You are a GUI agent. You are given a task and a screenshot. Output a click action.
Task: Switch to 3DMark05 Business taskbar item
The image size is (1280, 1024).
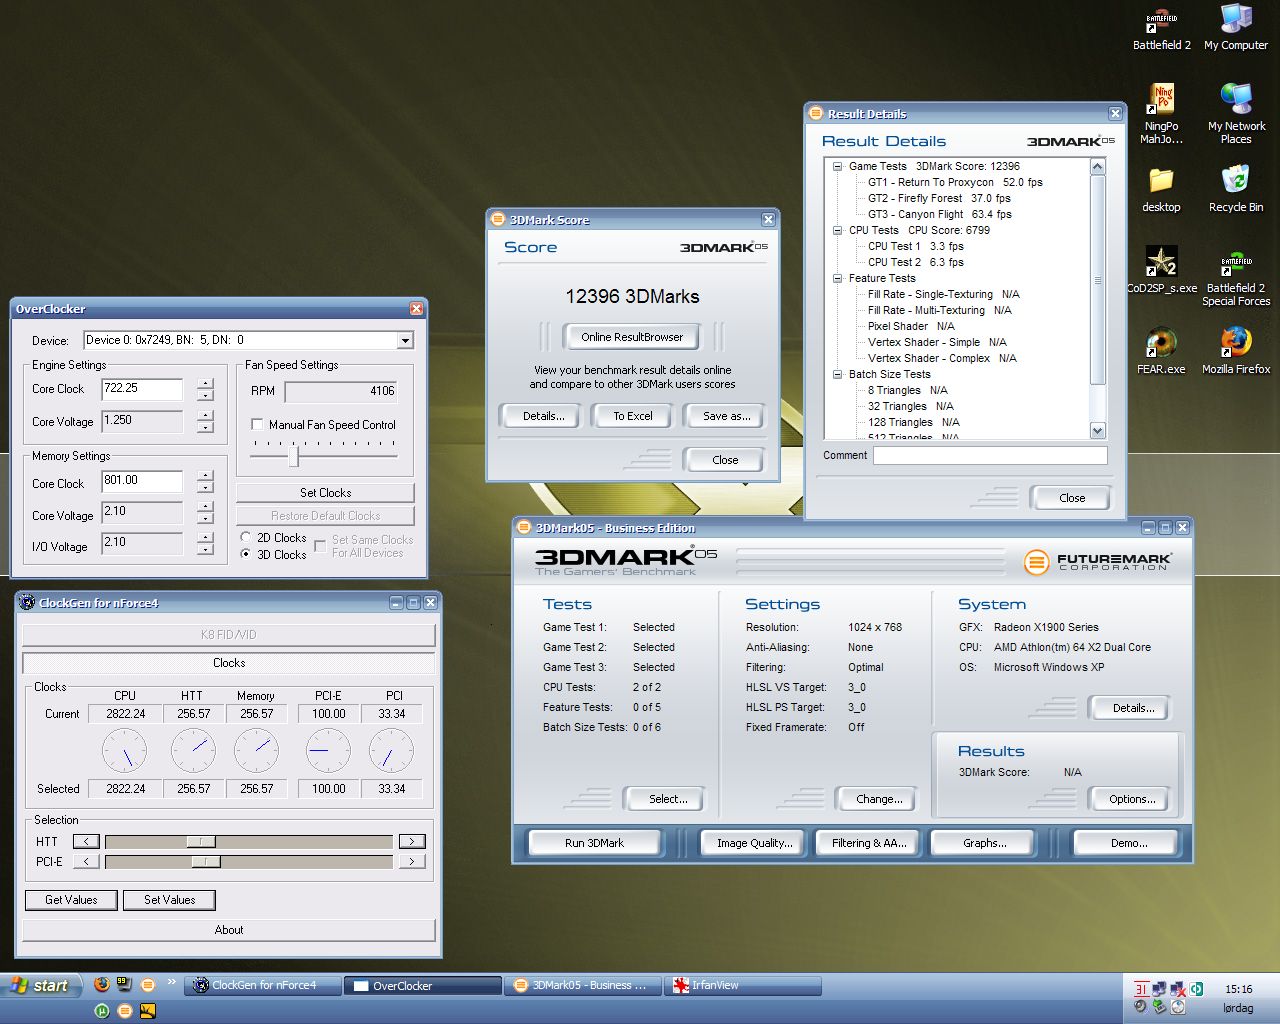pyautogui.click(x=583, y=985)
